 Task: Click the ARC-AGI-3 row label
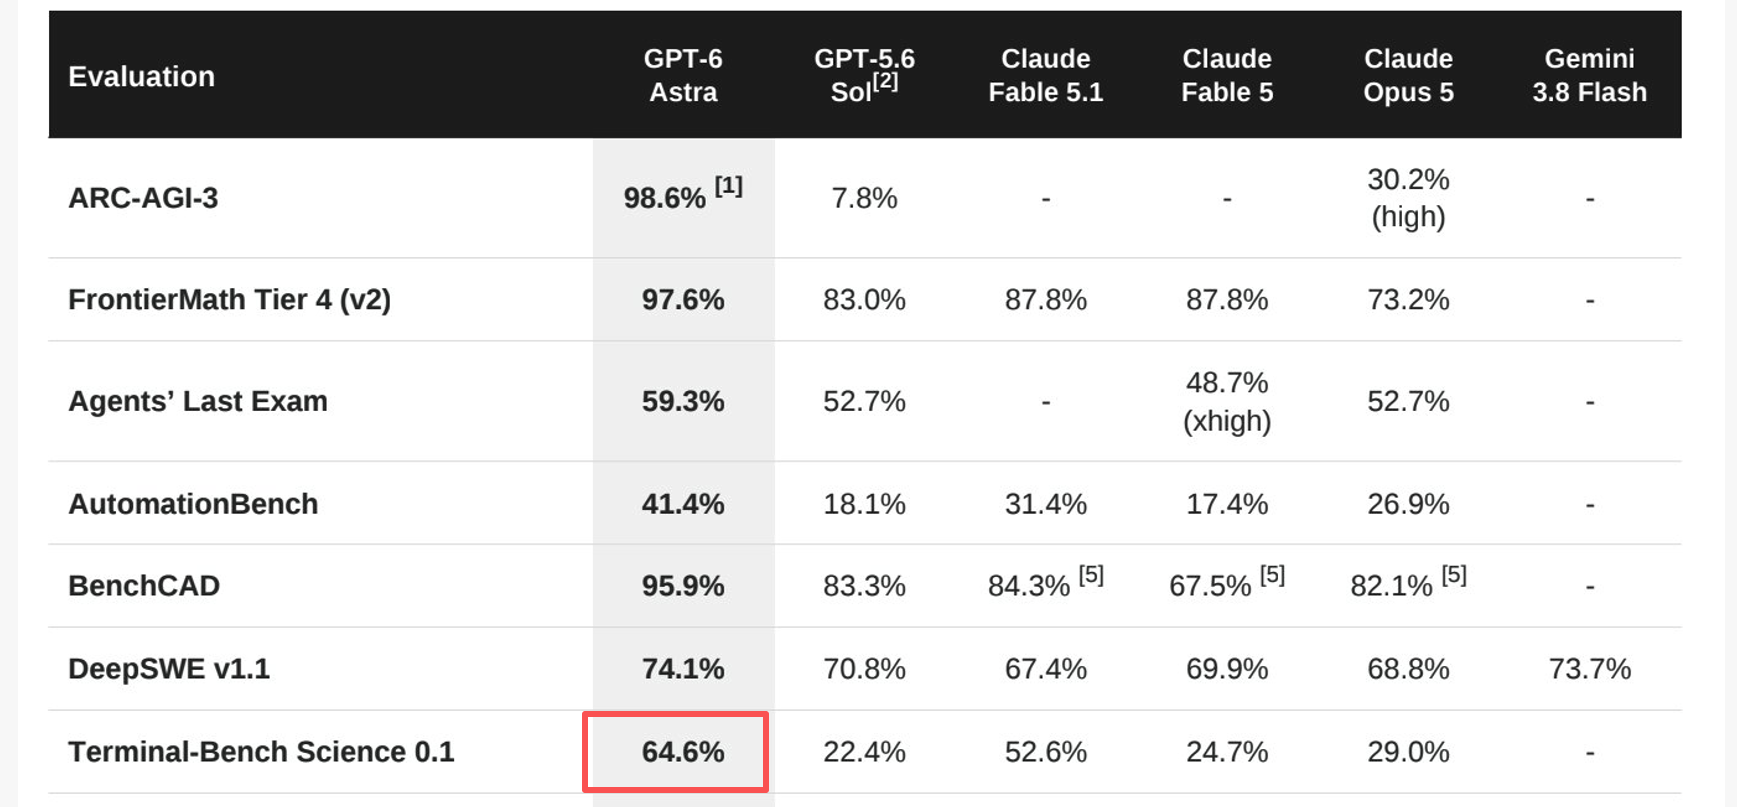(x=143, y=198)
